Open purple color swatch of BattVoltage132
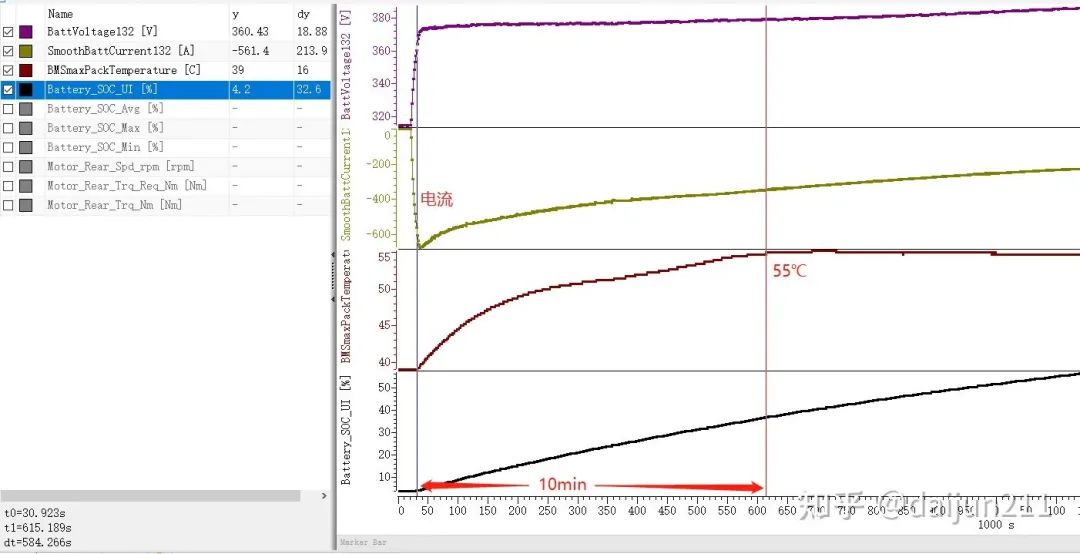The image size is (1080, 554). pyautogui.click(x=25, y=32)
